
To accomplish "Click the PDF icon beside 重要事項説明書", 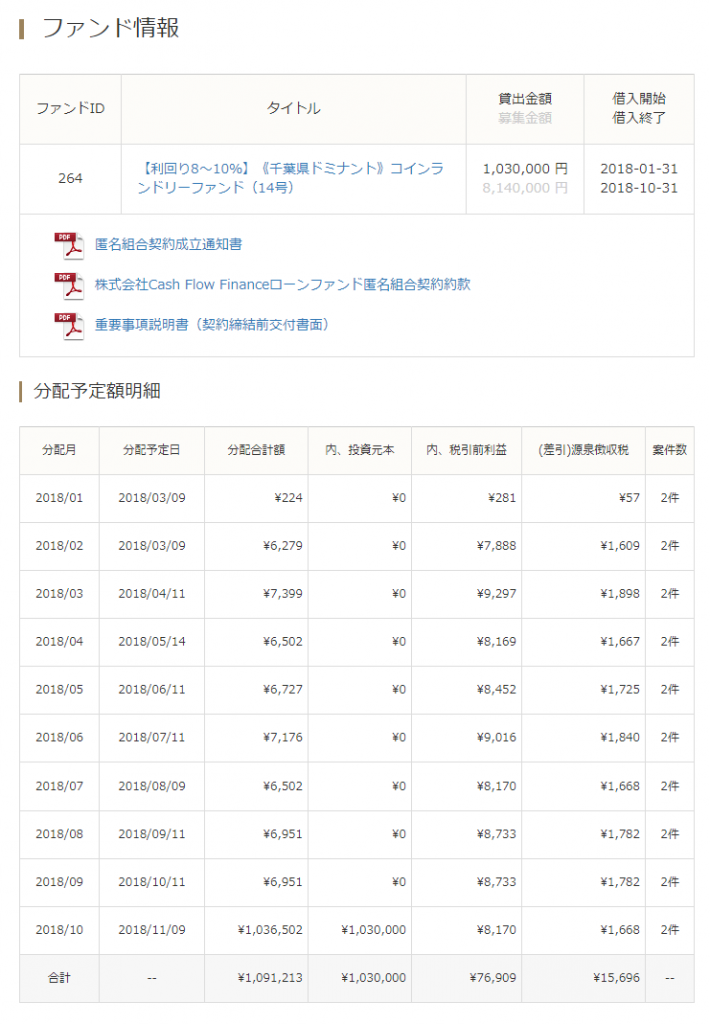I will (69, 325).
